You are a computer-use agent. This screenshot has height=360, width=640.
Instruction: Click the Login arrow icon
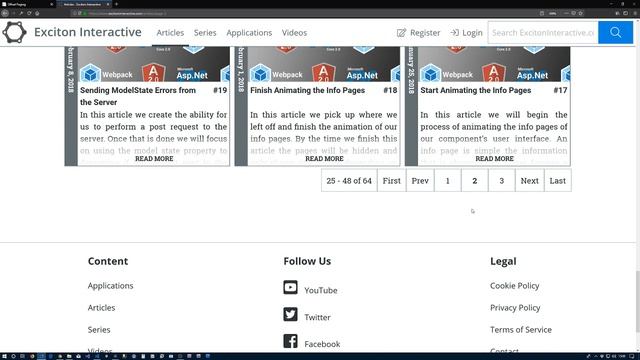tap(454, 33)
